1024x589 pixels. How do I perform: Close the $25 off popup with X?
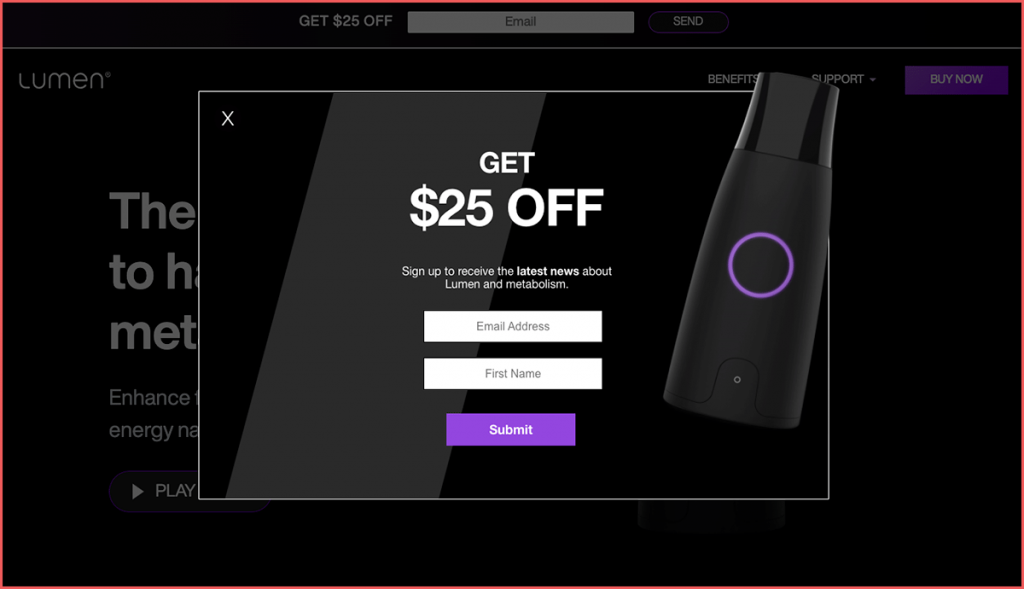227,118
